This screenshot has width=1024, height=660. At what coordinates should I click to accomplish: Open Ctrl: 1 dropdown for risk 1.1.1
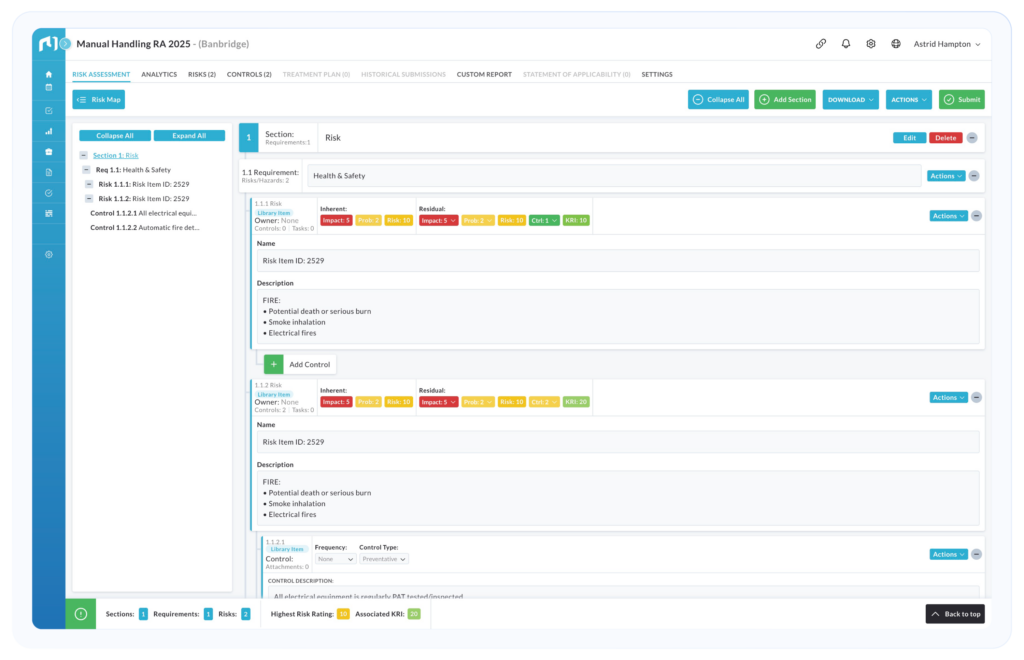click(544, 221)
